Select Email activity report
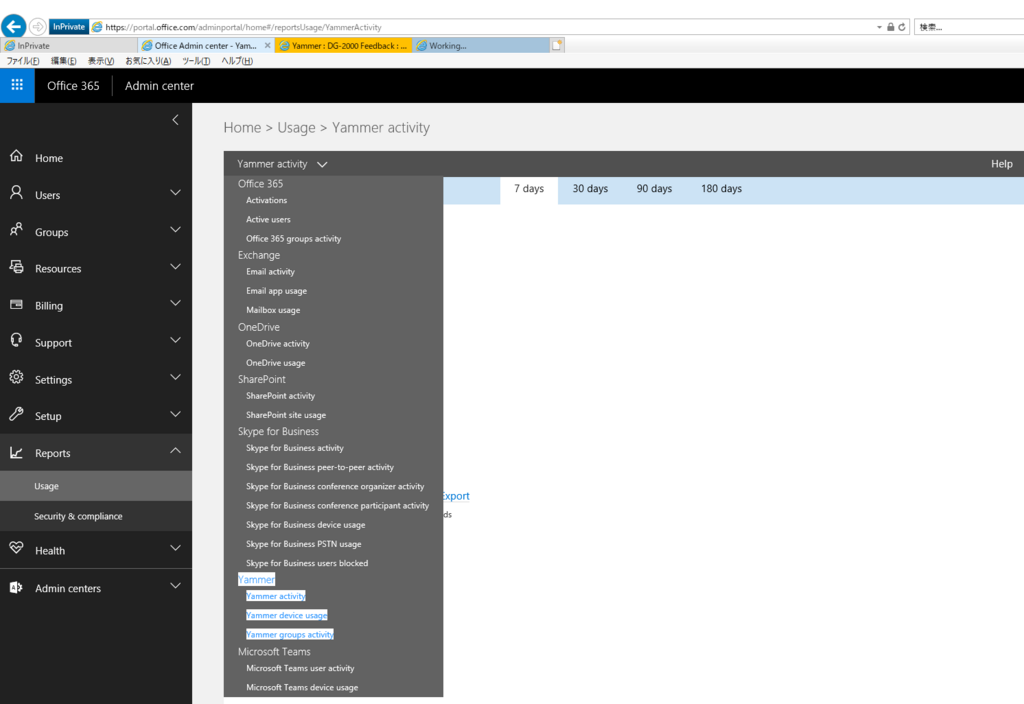The width and height of the screenshot is (1024, 704). [x=270, y=272]
